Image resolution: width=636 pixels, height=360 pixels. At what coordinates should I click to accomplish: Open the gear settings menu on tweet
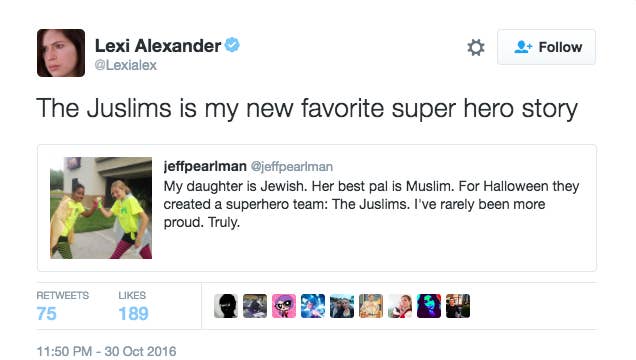click(x=475, y=47)
